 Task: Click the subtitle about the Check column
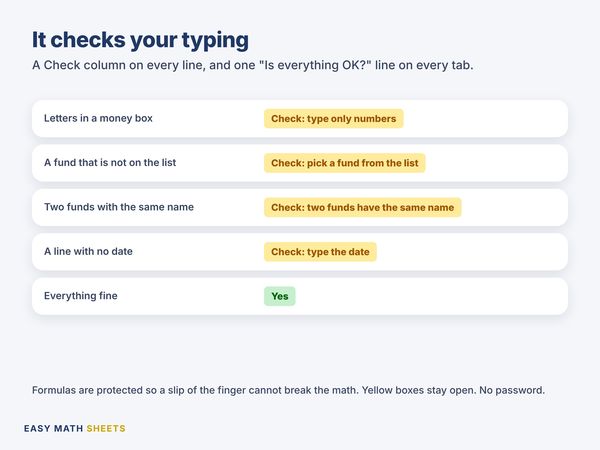(253, 65)
